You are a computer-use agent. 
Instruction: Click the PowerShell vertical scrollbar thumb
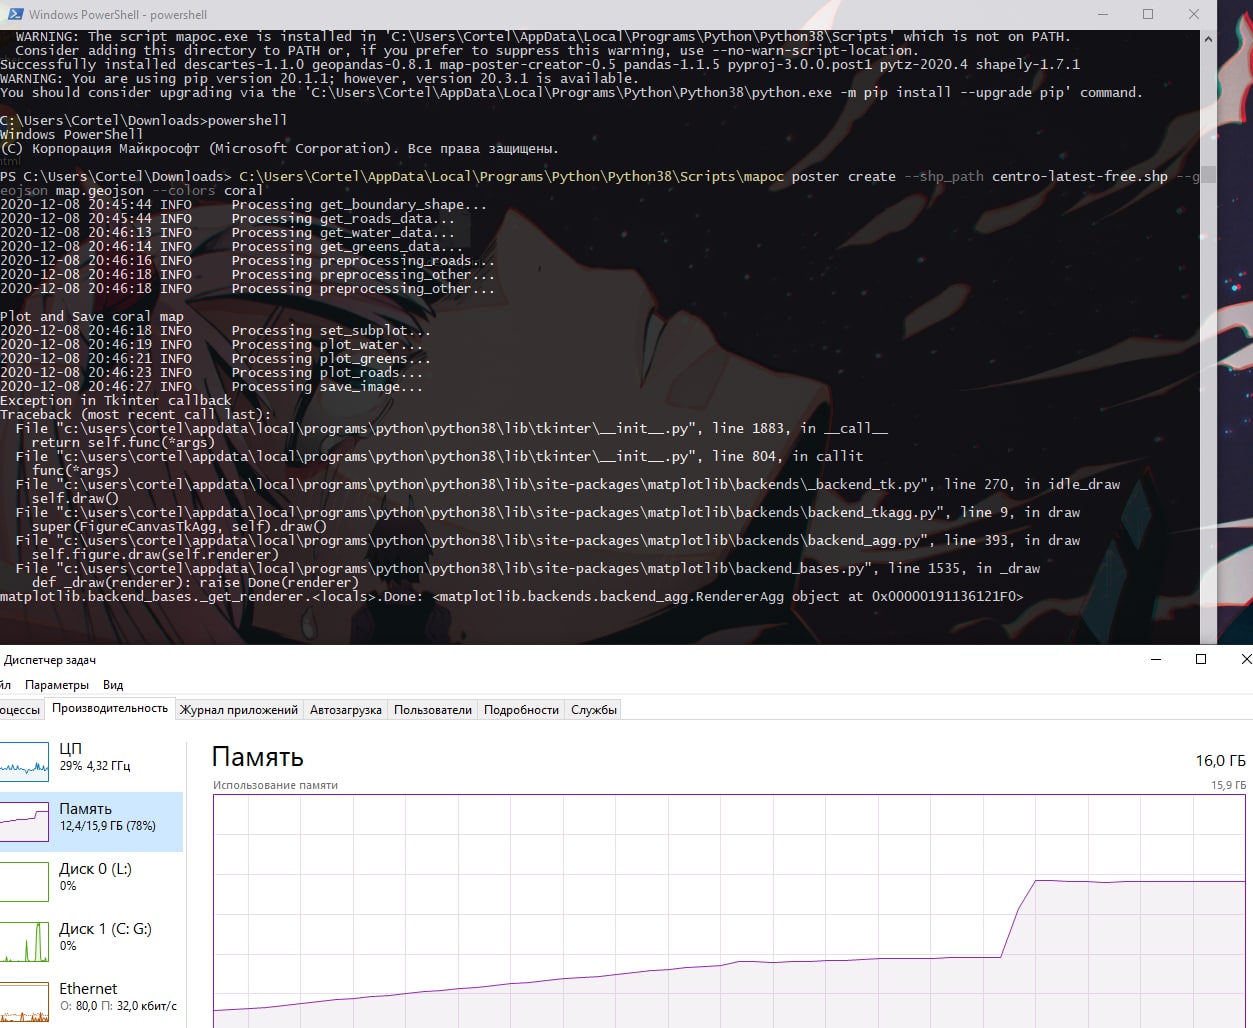pos(1208,174)
